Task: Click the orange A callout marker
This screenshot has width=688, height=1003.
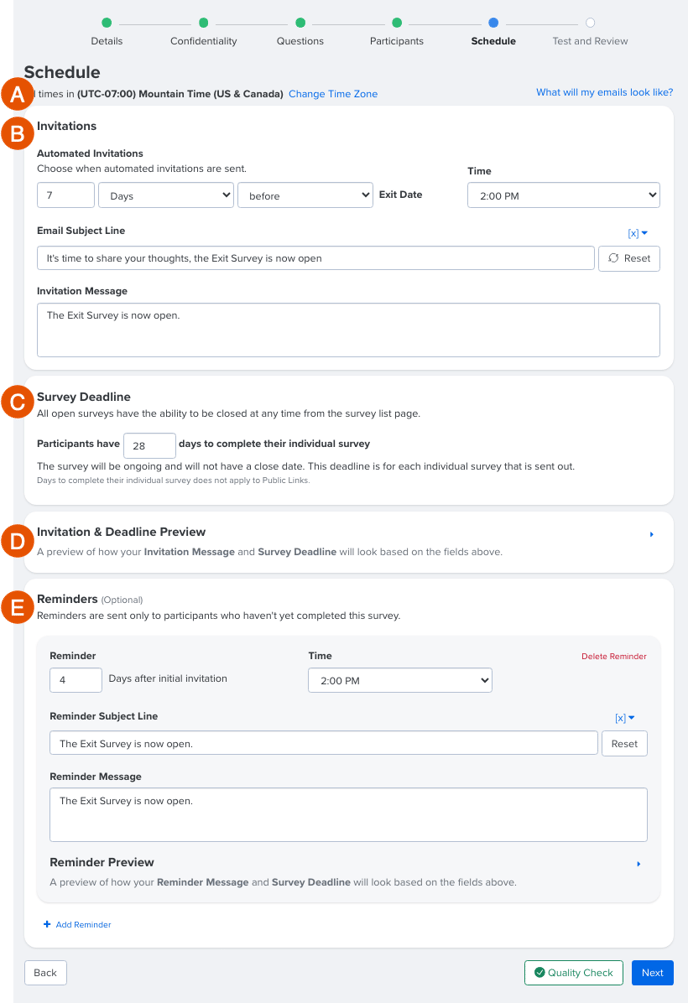Action: (x=17, y=95)
